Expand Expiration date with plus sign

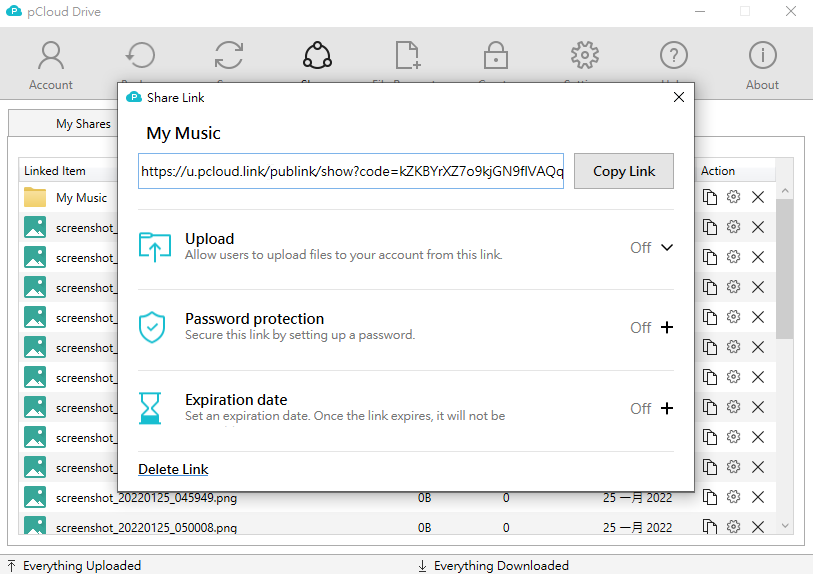[667, 408]
